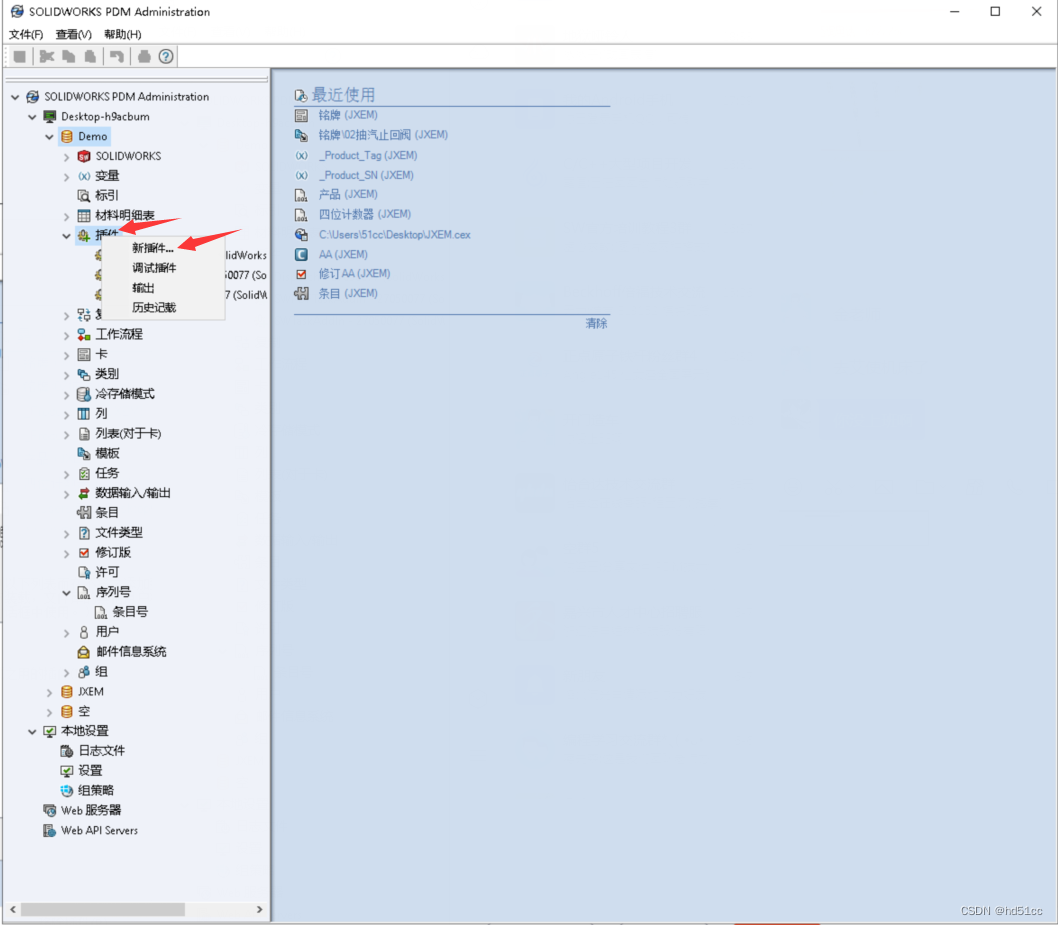Click the 日志文件 log file icon
This screenshot has width=1058, height=925.
point(67,751)
